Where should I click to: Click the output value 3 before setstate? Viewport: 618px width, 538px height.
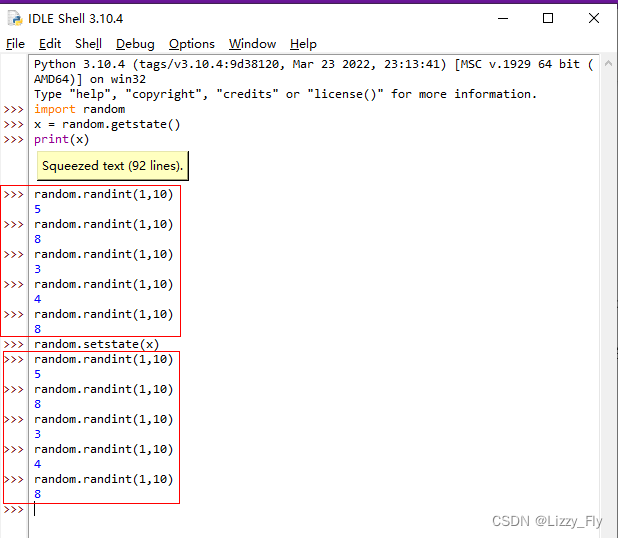point(37,269)
